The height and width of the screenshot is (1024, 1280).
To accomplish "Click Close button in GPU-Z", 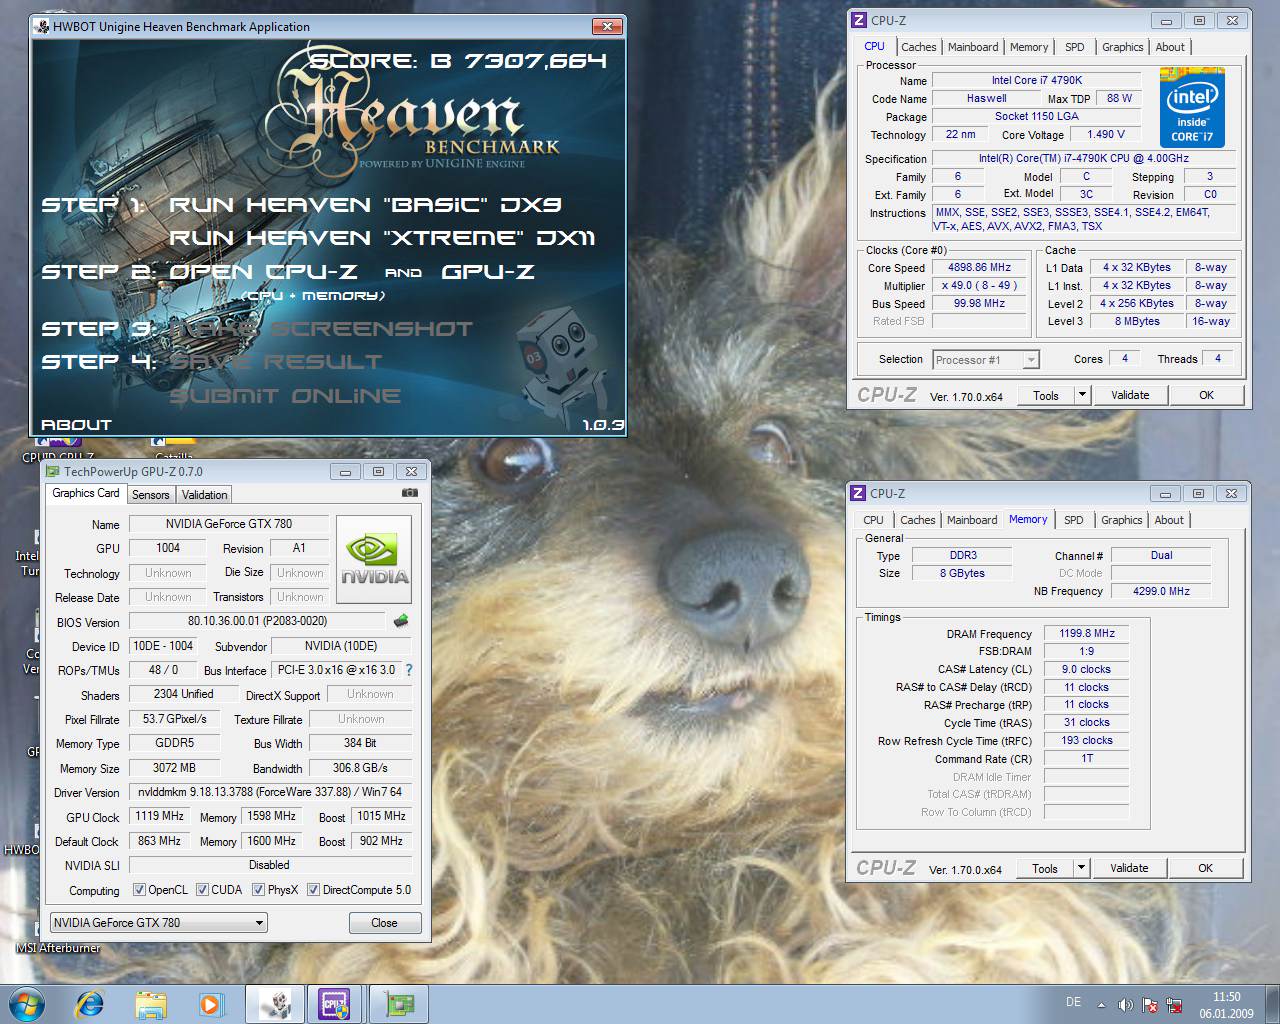I will tap(385, 923).
